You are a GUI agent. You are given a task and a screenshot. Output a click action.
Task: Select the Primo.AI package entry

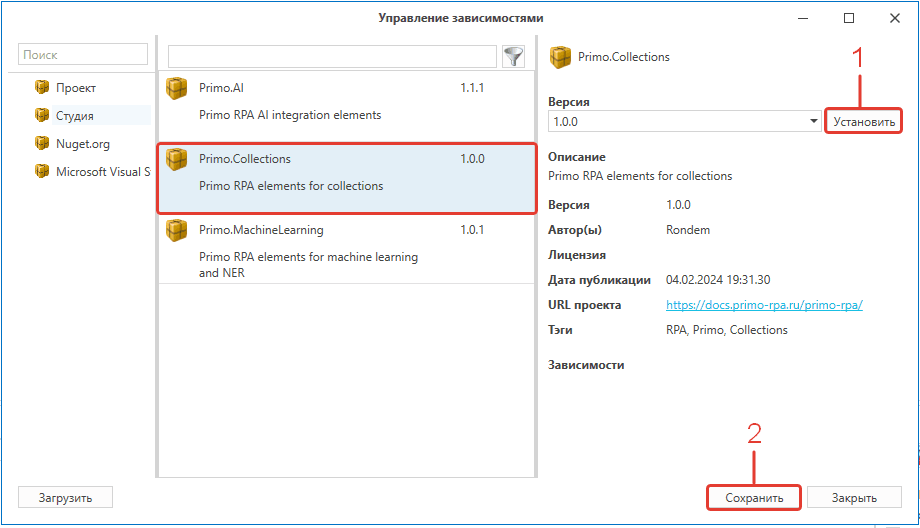[347, 107]
